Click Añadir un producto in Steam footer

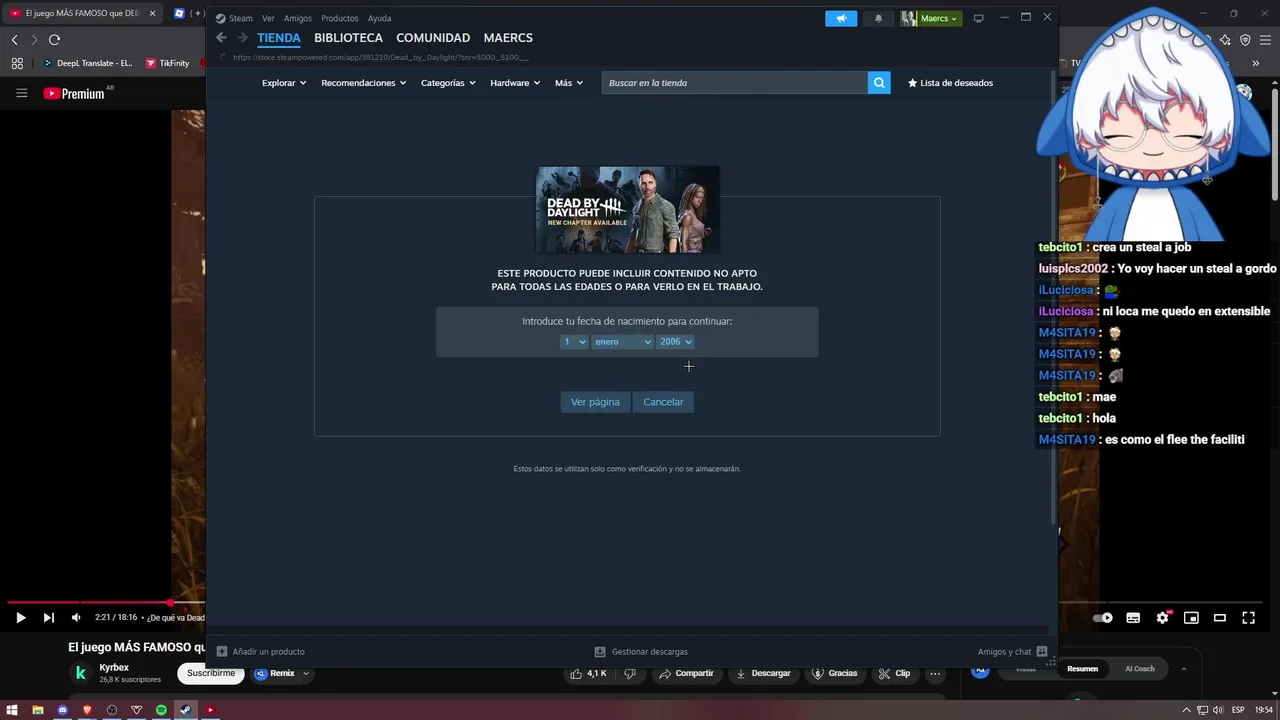click(261, 651)
